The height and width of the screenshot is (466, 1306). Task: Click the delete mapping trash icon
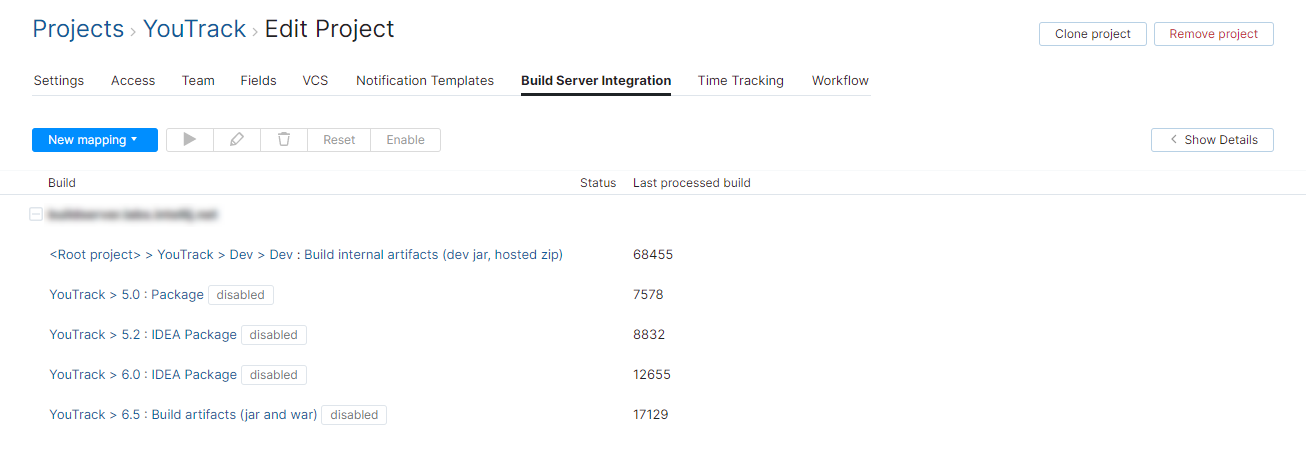point(284,140)
